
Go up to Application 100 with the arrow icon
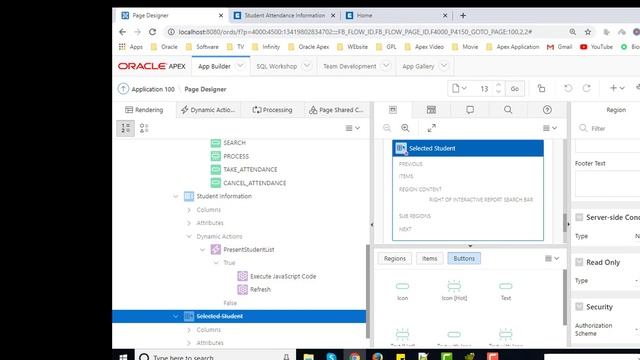pos(123,89)
